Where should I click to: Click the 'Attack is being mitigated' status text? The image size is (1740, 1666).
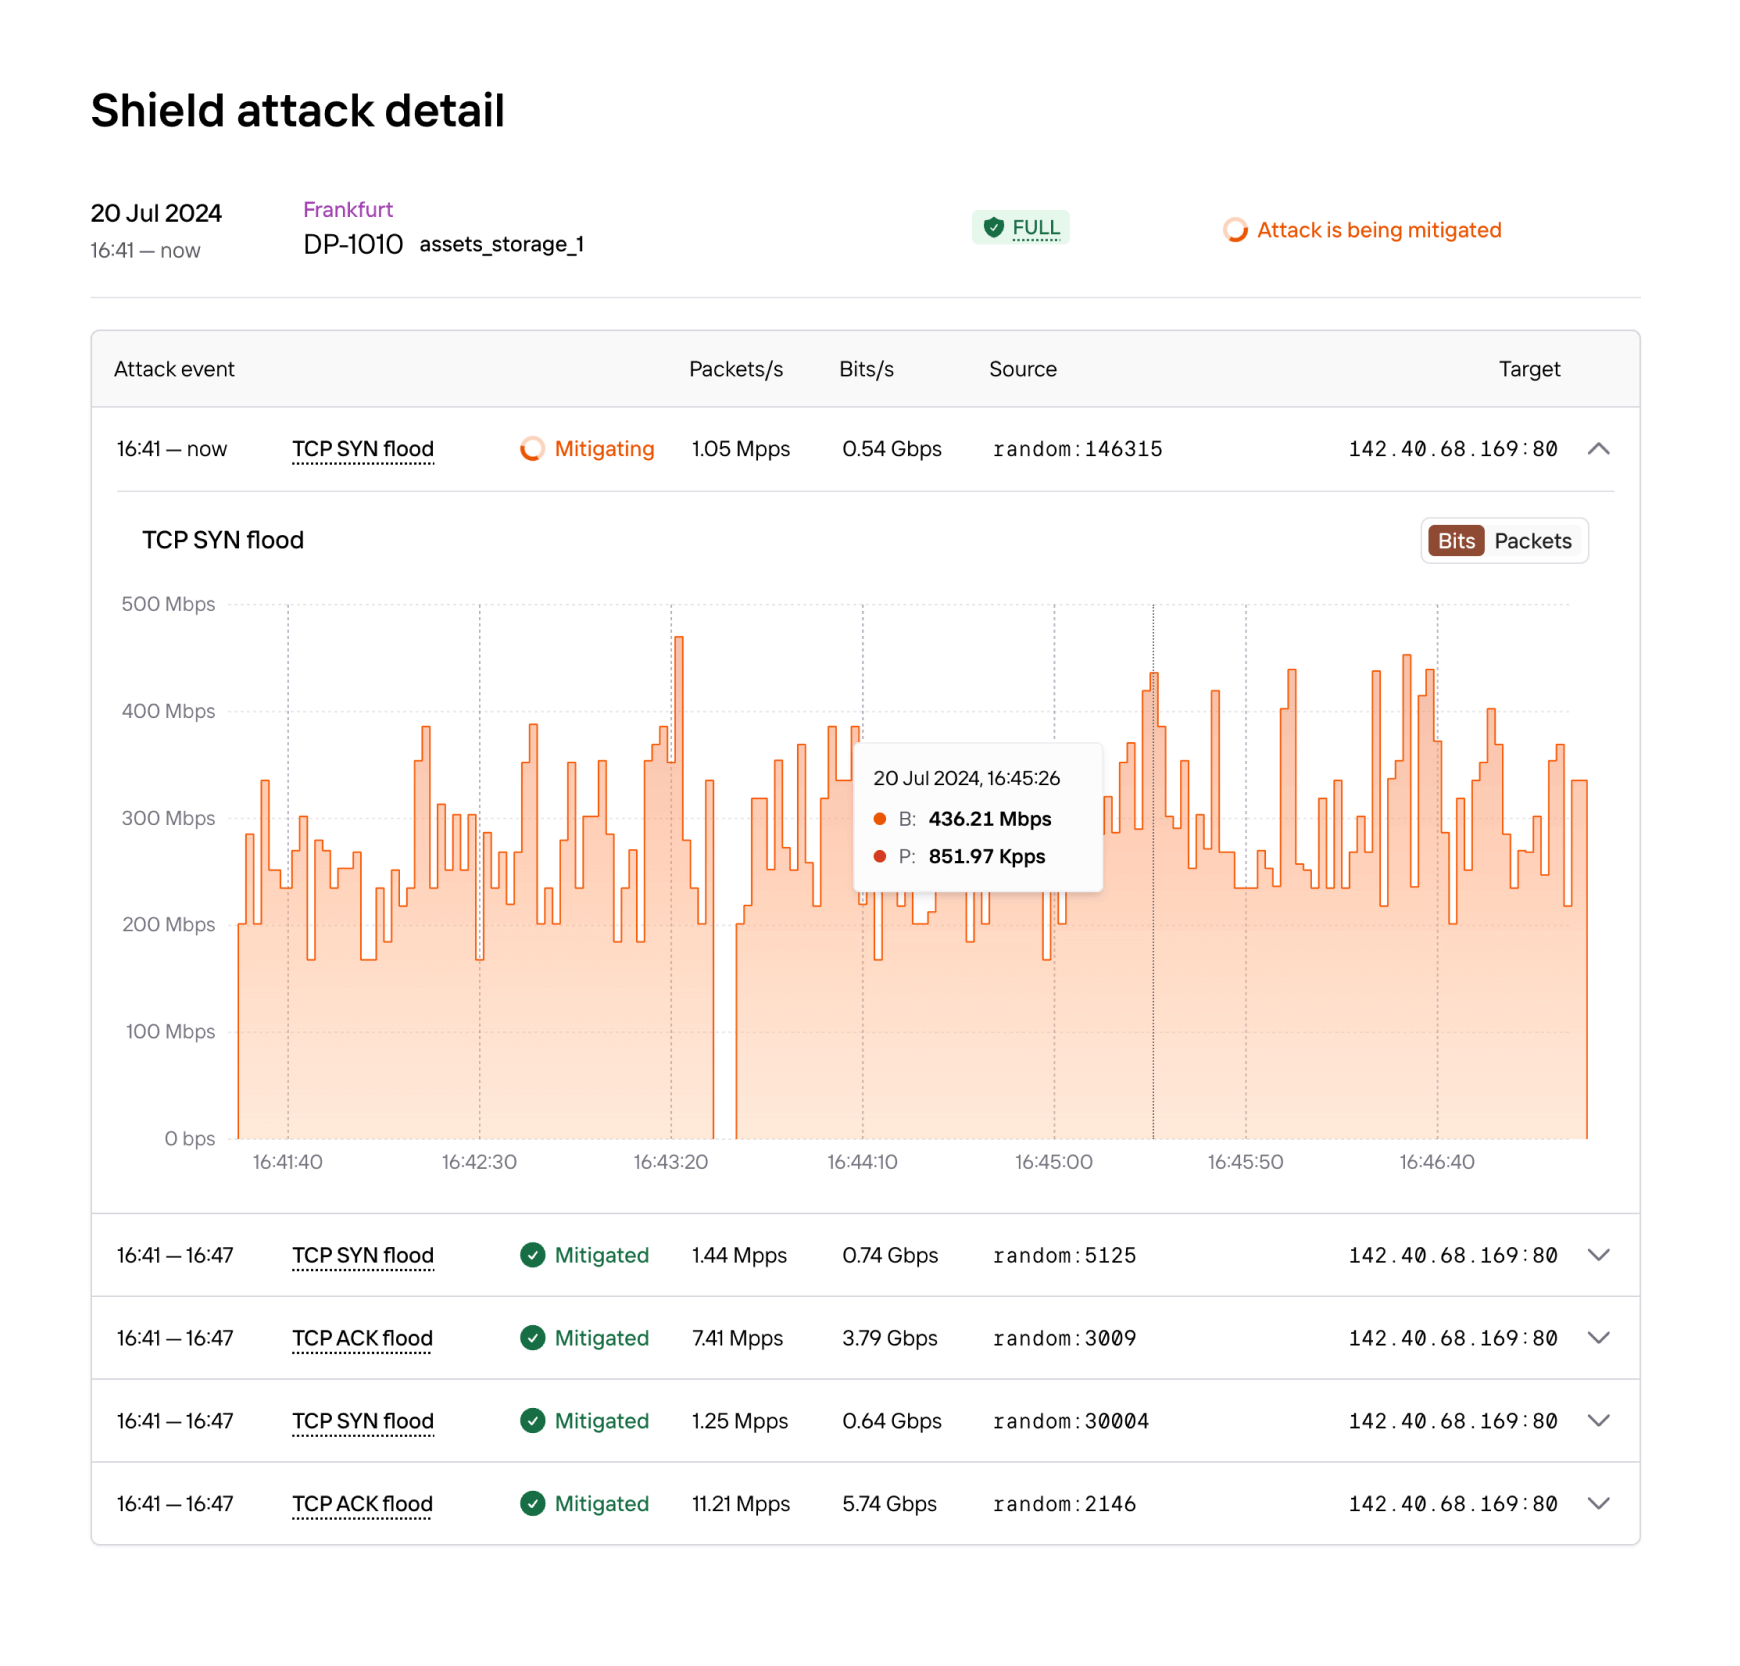coord(1379,230)
